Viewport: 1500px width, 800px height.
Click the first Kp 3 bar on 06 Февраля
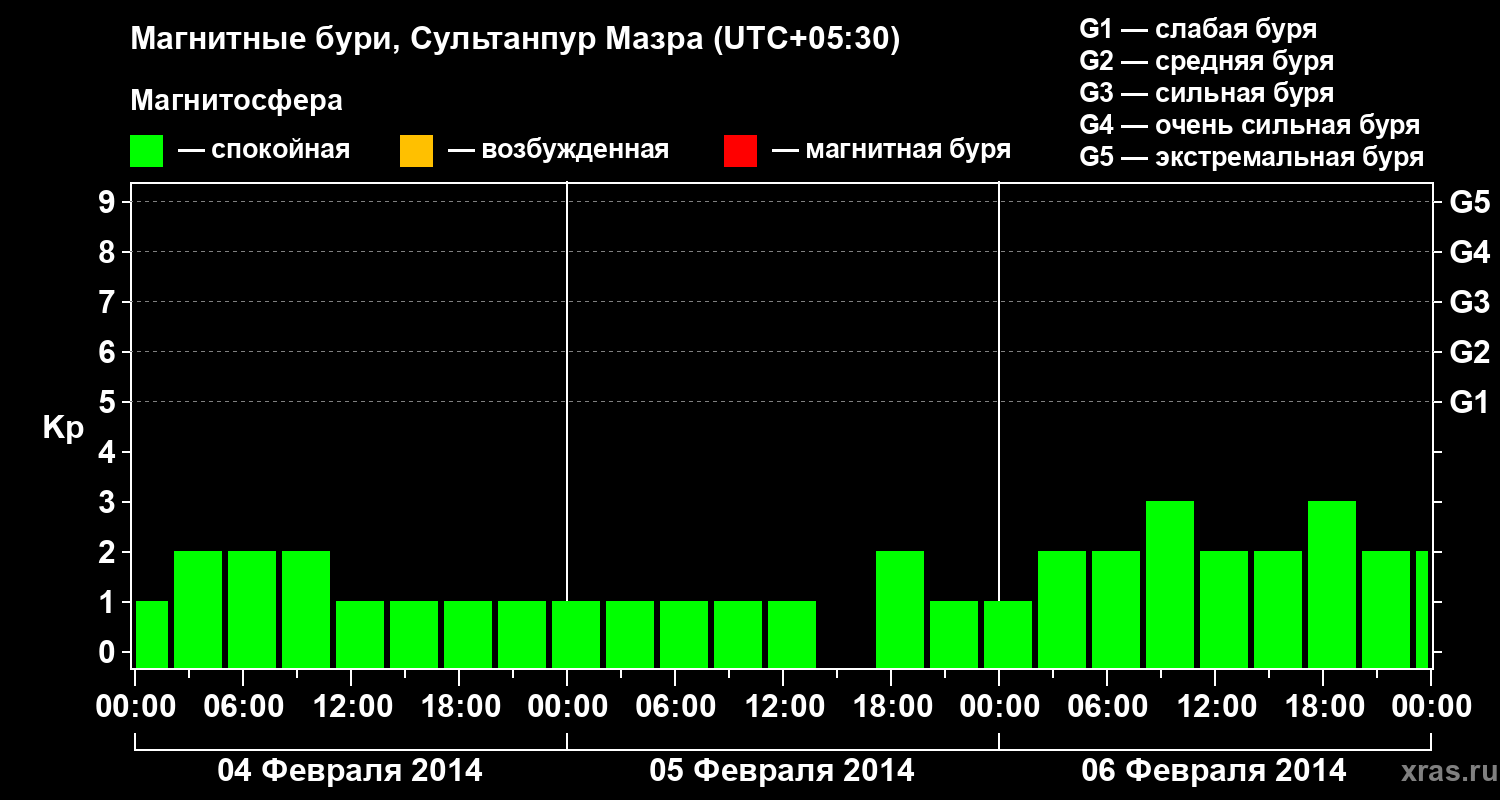point(1170,584)
